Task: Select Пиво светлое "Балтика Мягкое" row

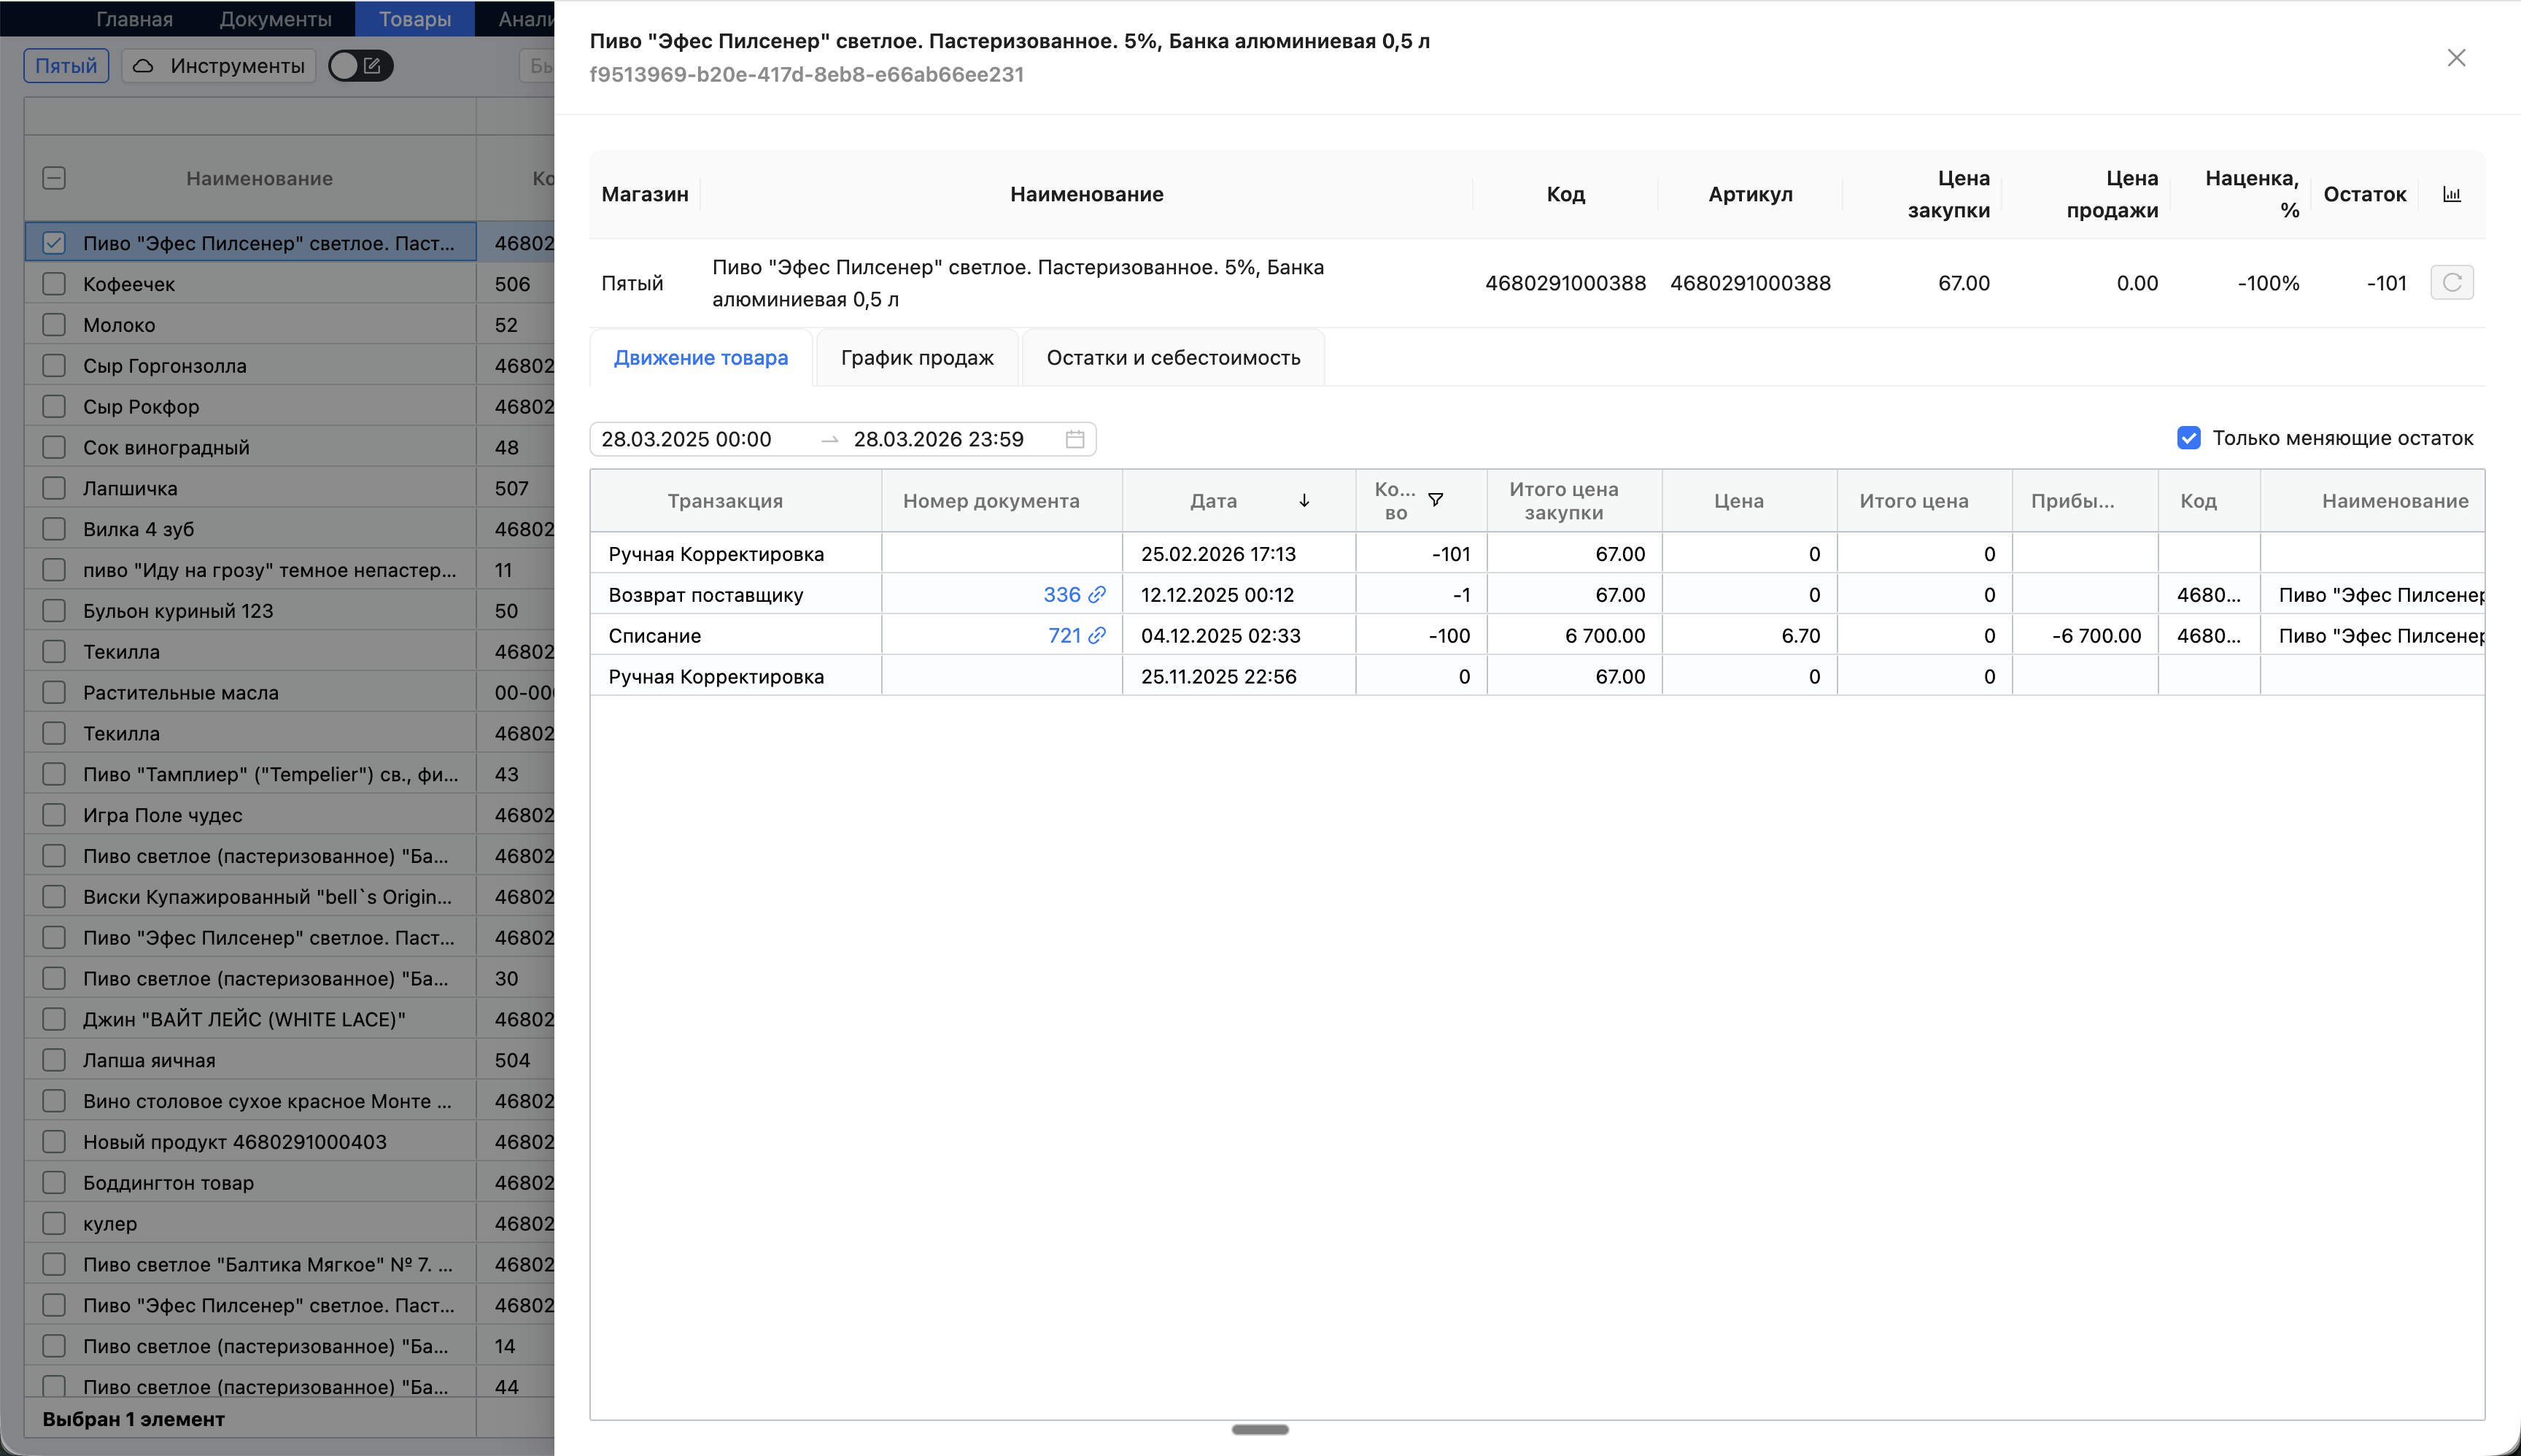Action: (289, 1264)
